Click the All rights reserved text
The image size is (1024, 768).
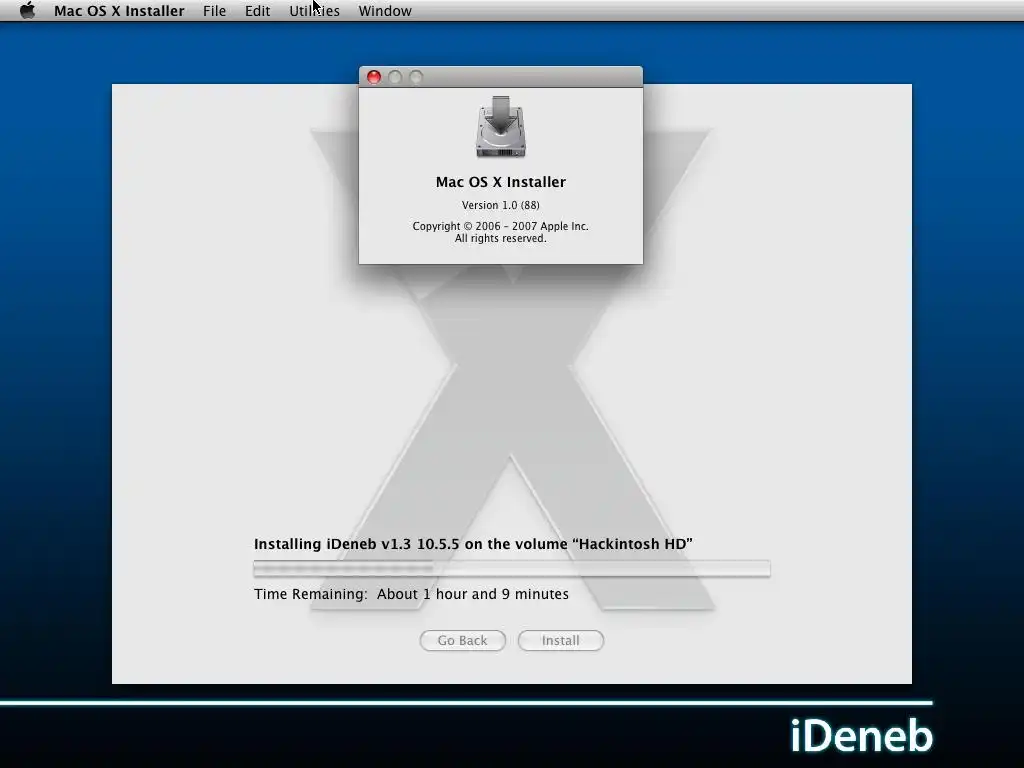tap(501, 238)
